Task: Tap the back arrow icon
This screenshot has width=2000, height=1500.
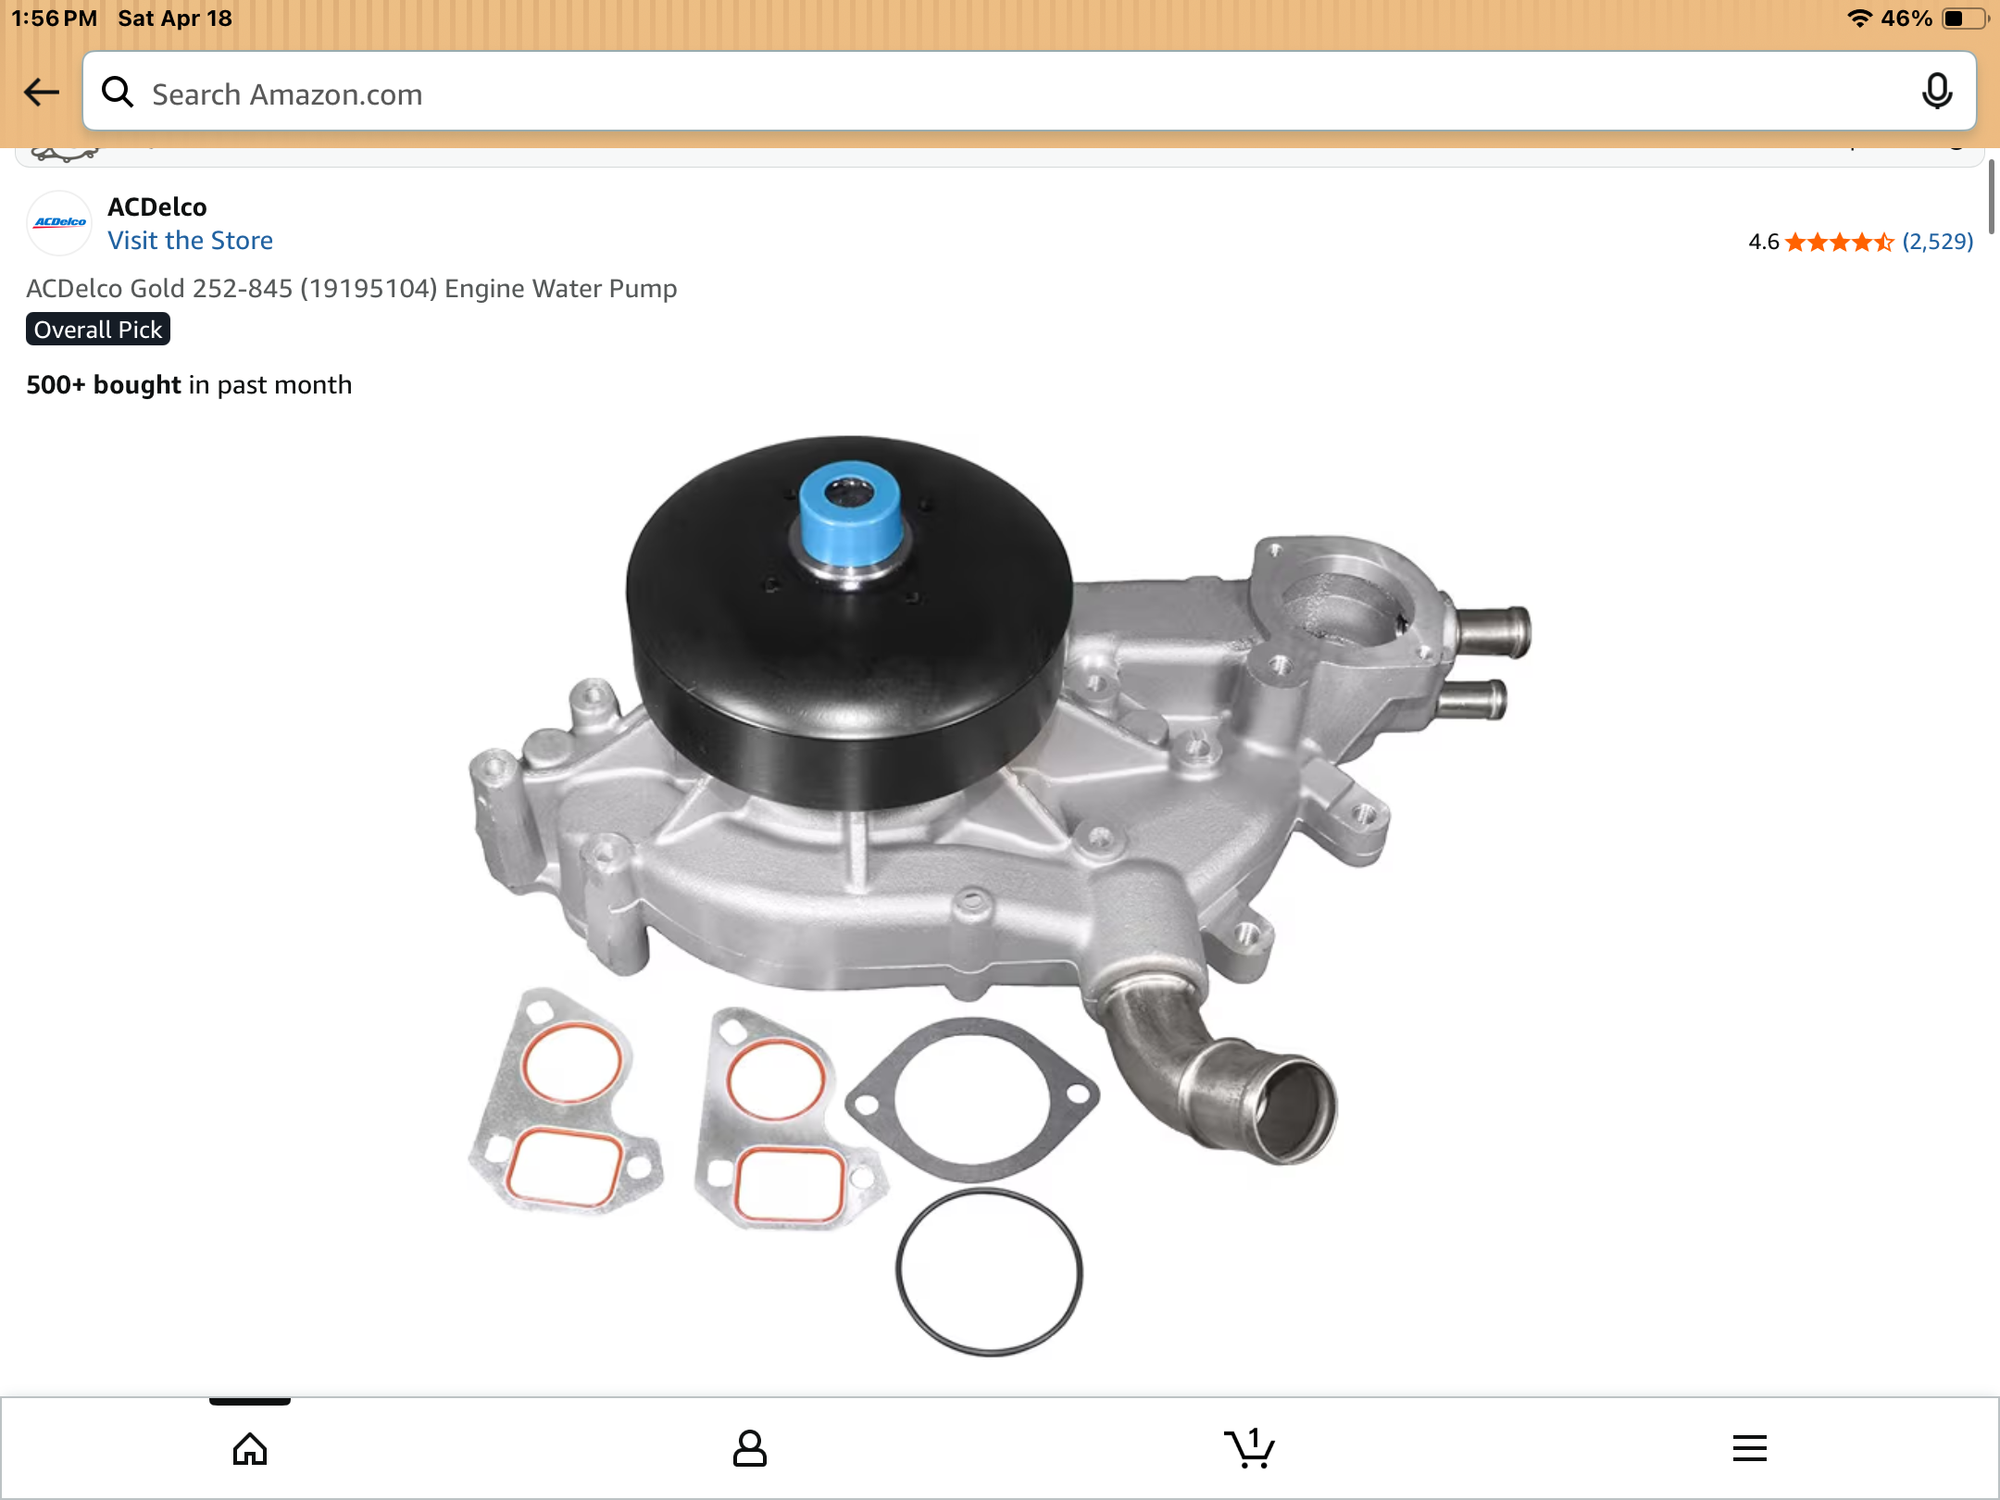Action: pos(41,93)
